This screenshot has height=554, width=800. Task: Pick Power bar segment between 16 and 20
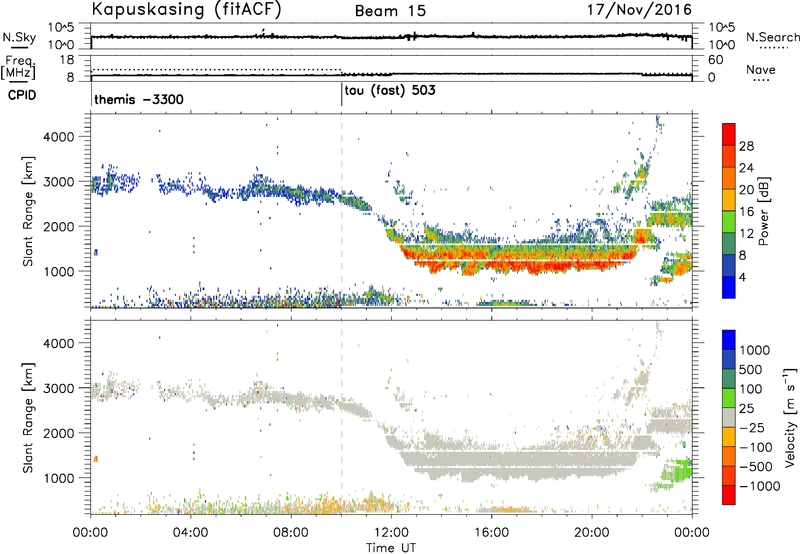(729, 200)
